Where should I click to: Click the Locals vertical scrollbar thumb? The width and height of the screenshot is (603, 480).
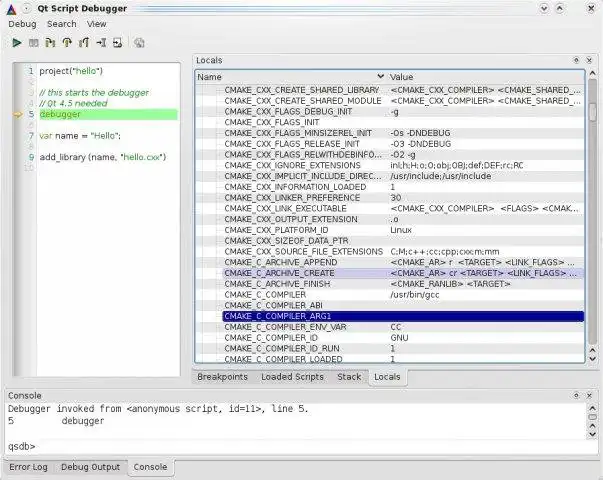(593, 112)
